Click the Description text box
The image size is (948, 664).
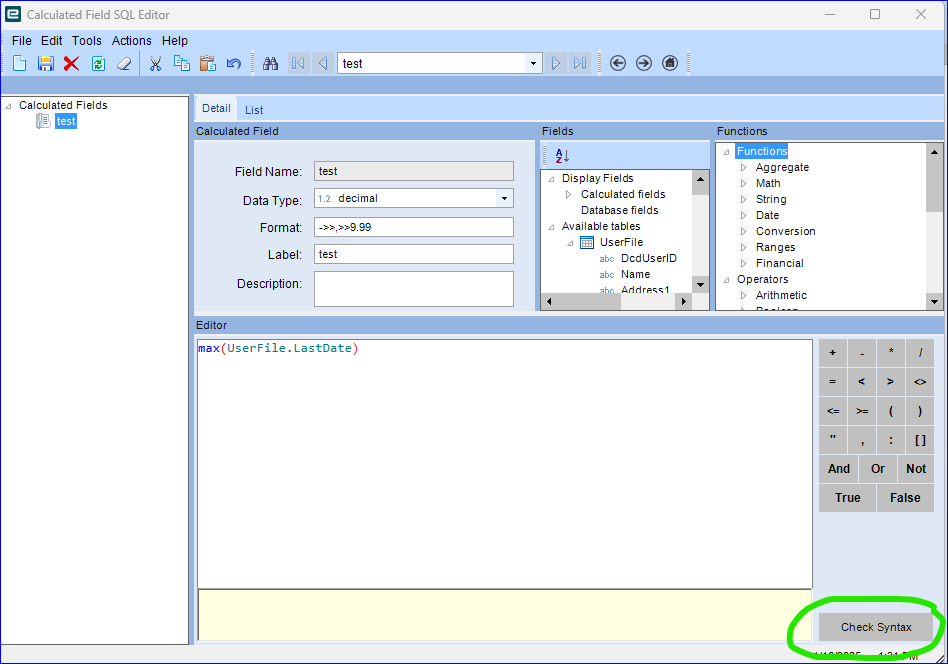click(x=414, y=289)
